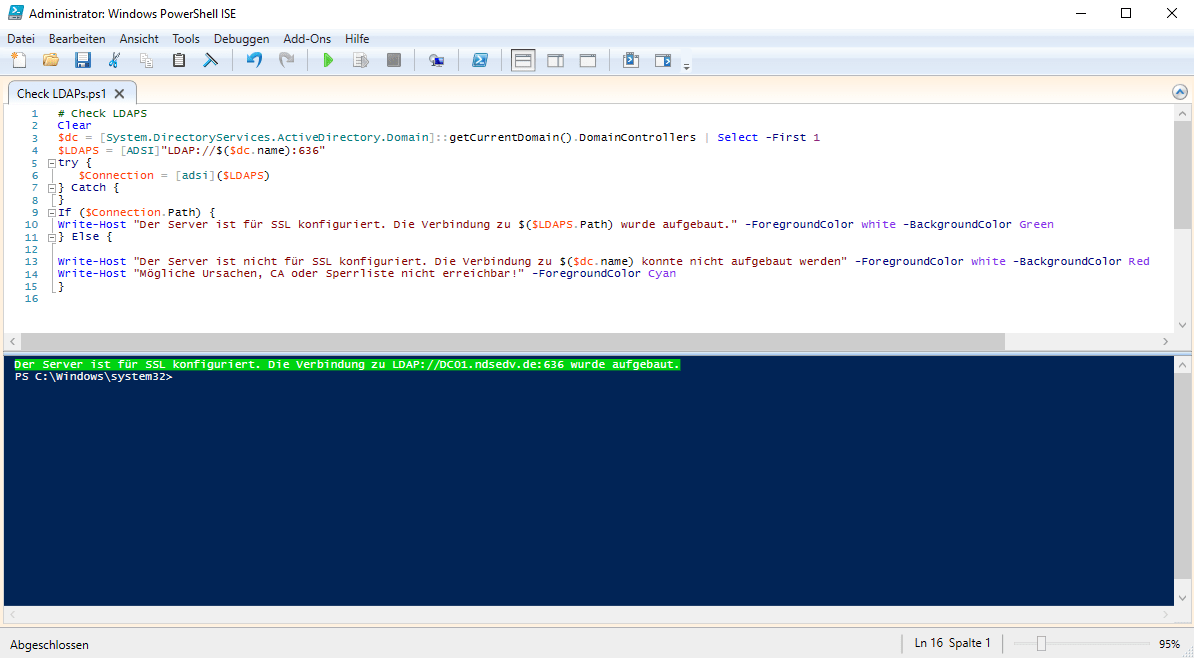This screenshot has height=658, width=1194.
Task: Open a new remote PowerShell tab
Action: [x=436, y=60]
